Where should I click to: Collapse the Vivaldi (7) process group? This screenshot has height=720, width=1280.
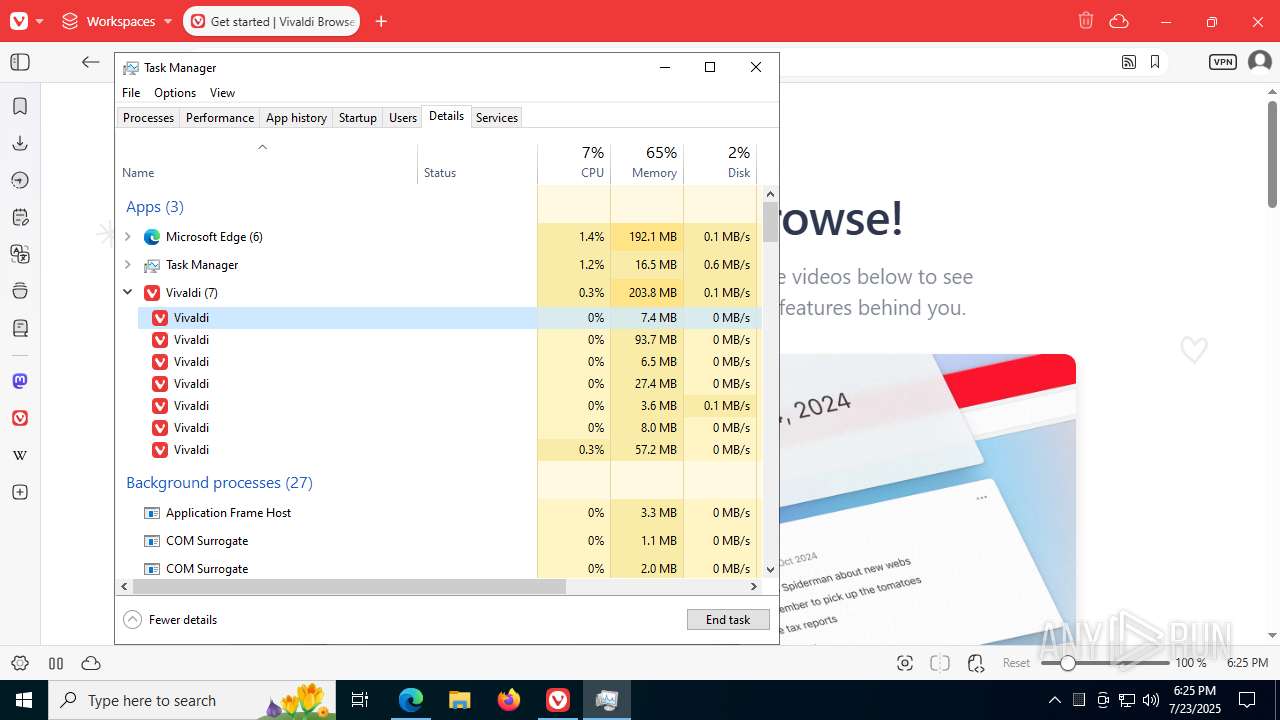(x=128, y=293)
